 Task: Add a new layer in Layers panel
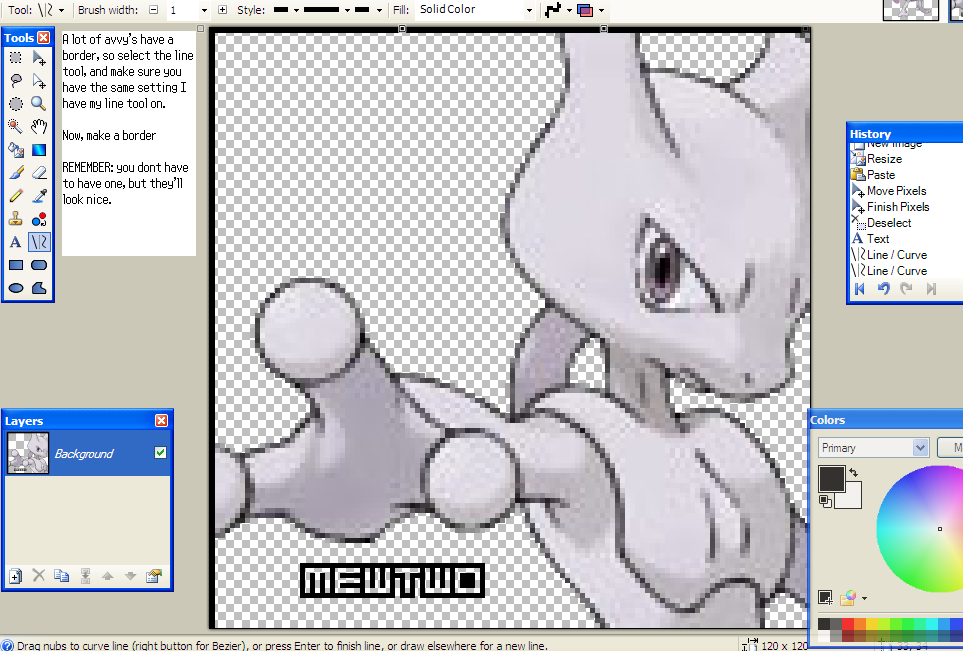[x=15, y=576]
